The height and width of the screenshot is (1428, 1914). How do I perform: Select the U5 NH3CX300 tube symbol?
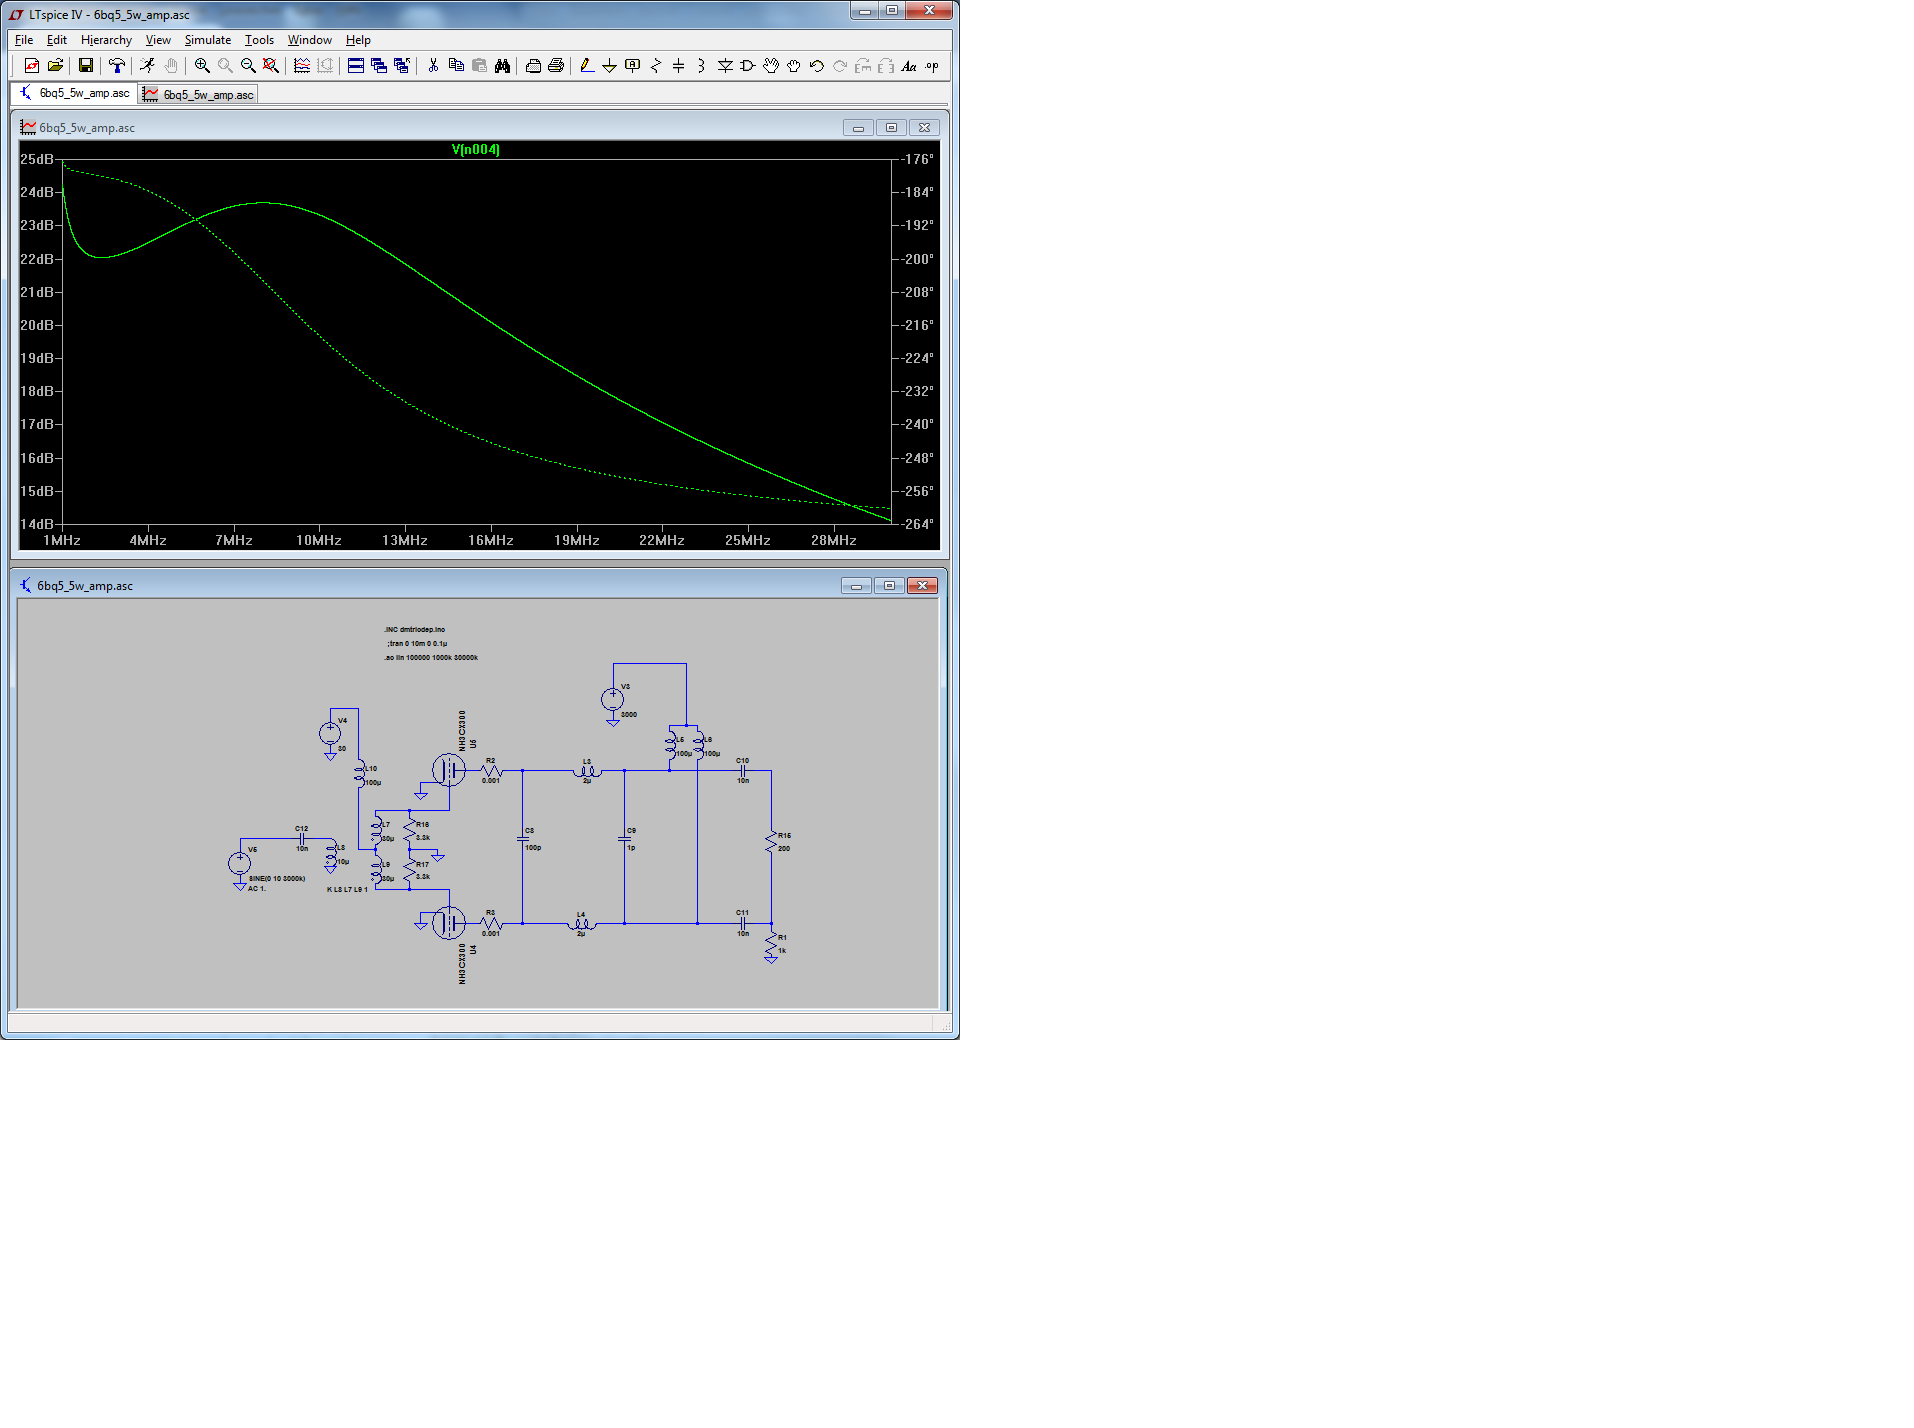449,770
